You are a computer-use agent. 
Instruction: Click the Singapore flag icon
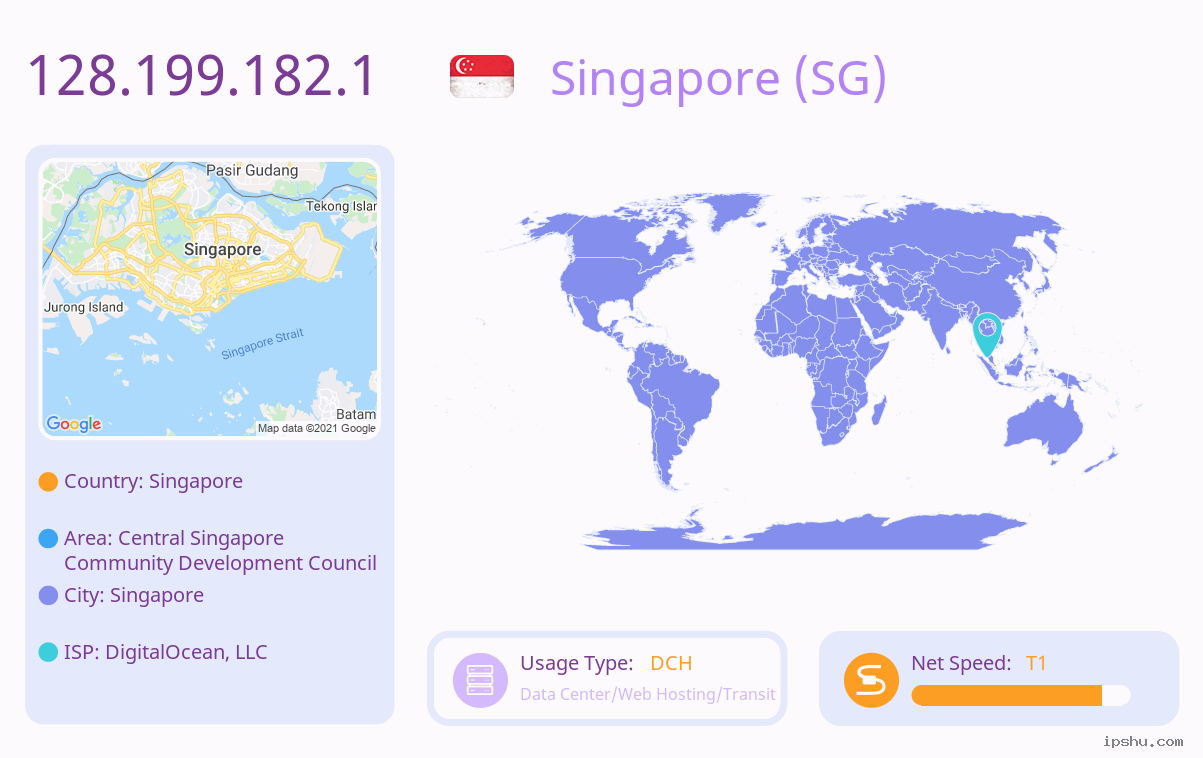[482, 77]
